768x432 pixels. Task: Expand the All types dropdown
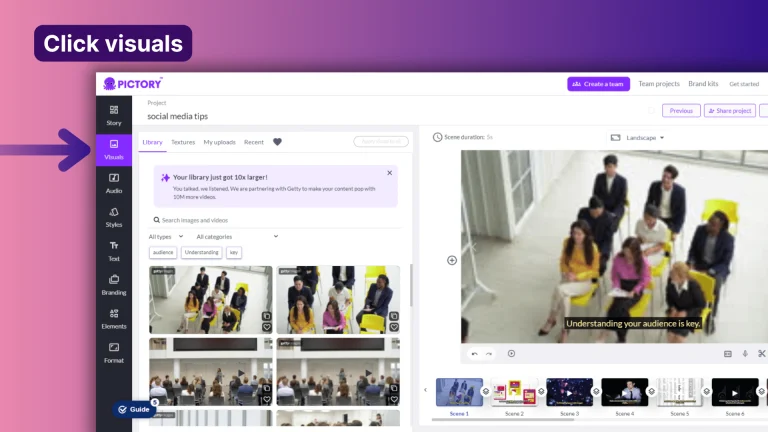[165, 236]
